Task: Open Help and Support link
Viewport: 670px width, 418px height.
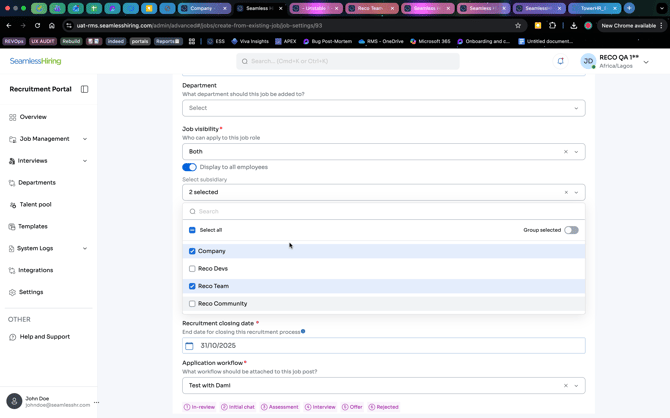Action: [x=44, y=337]
